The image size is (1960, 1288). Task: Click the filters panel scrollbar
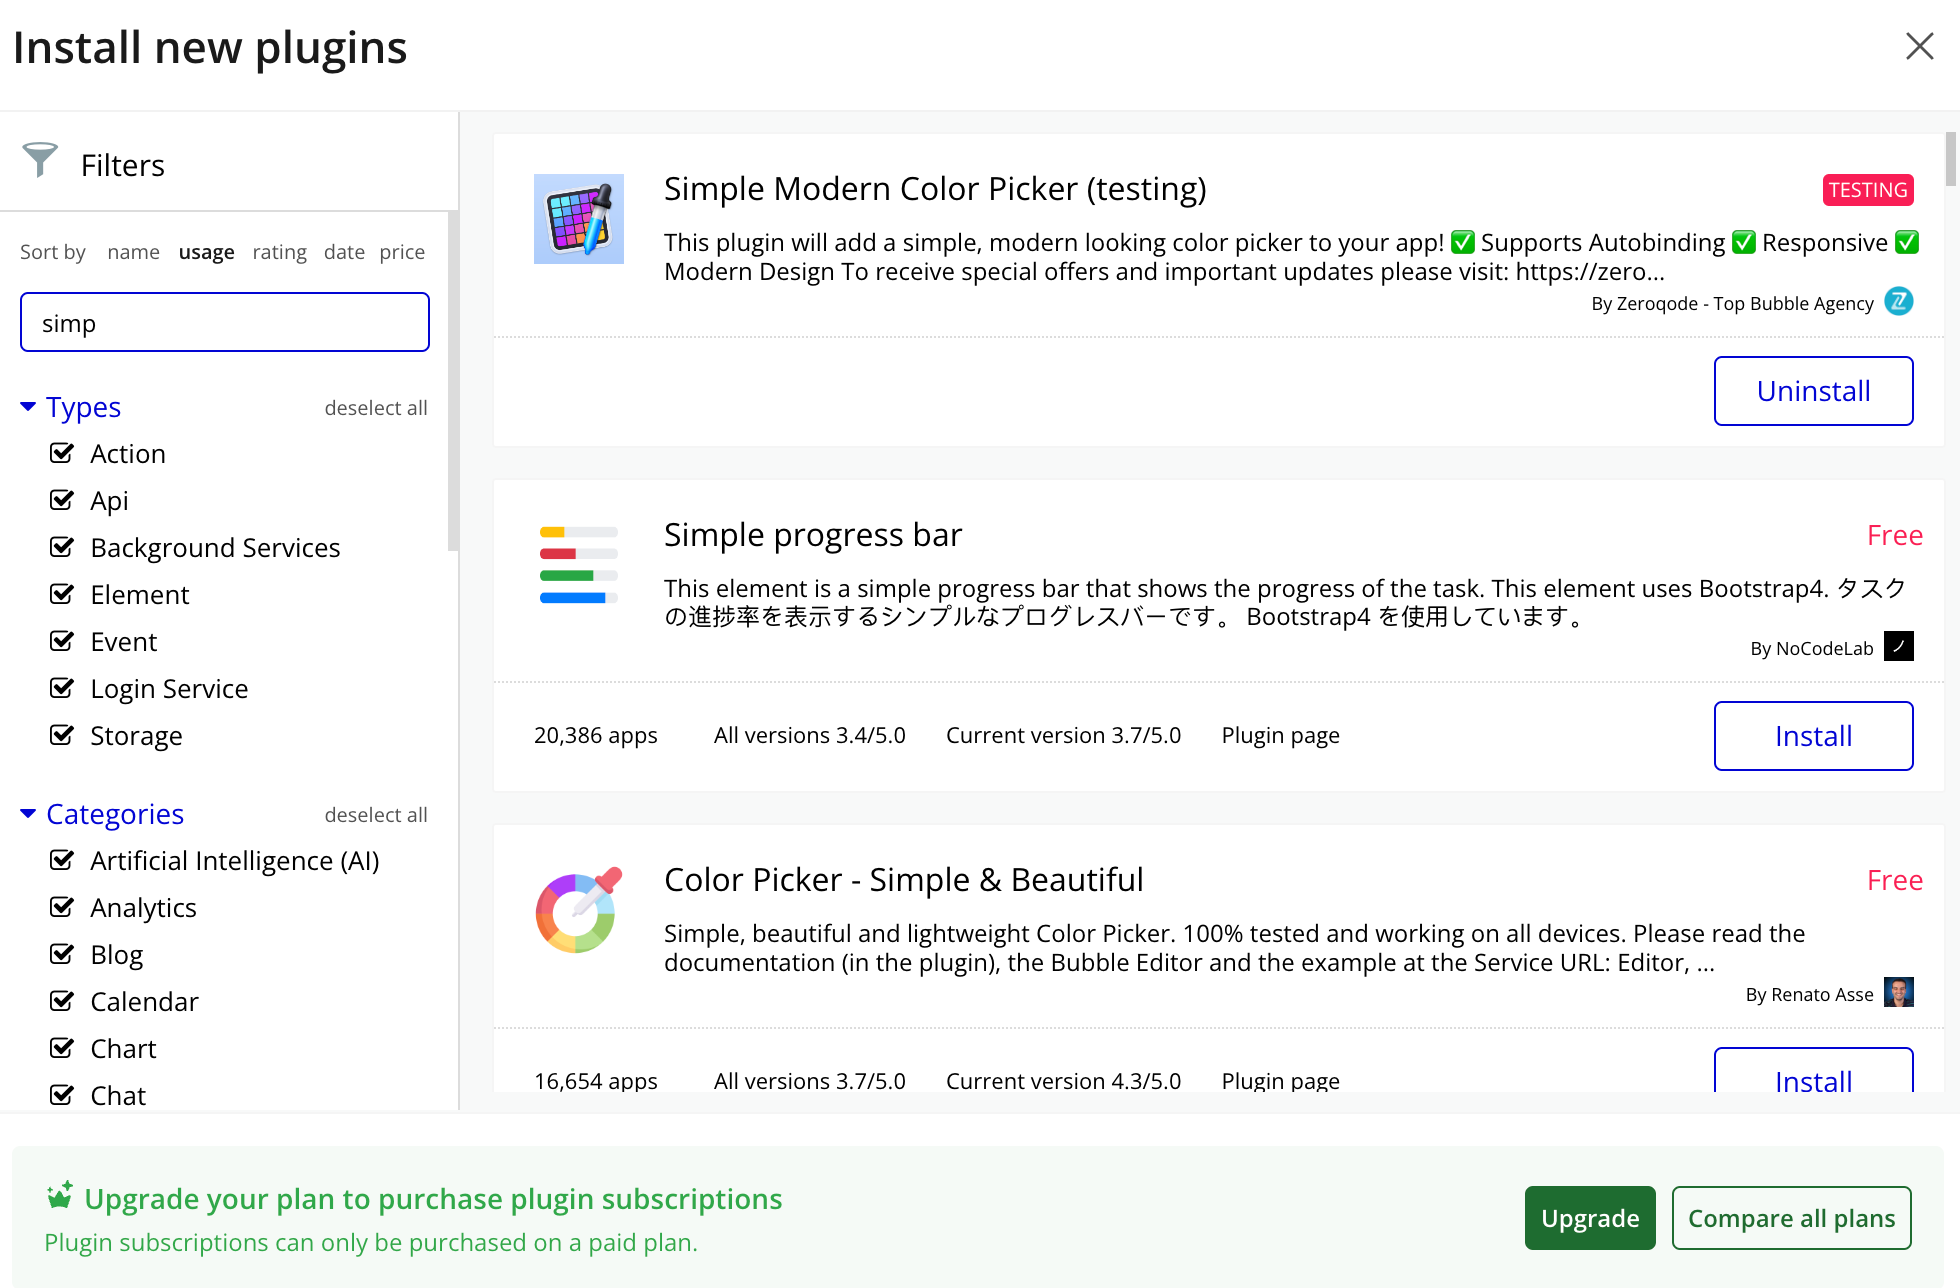tap(453, 381)
